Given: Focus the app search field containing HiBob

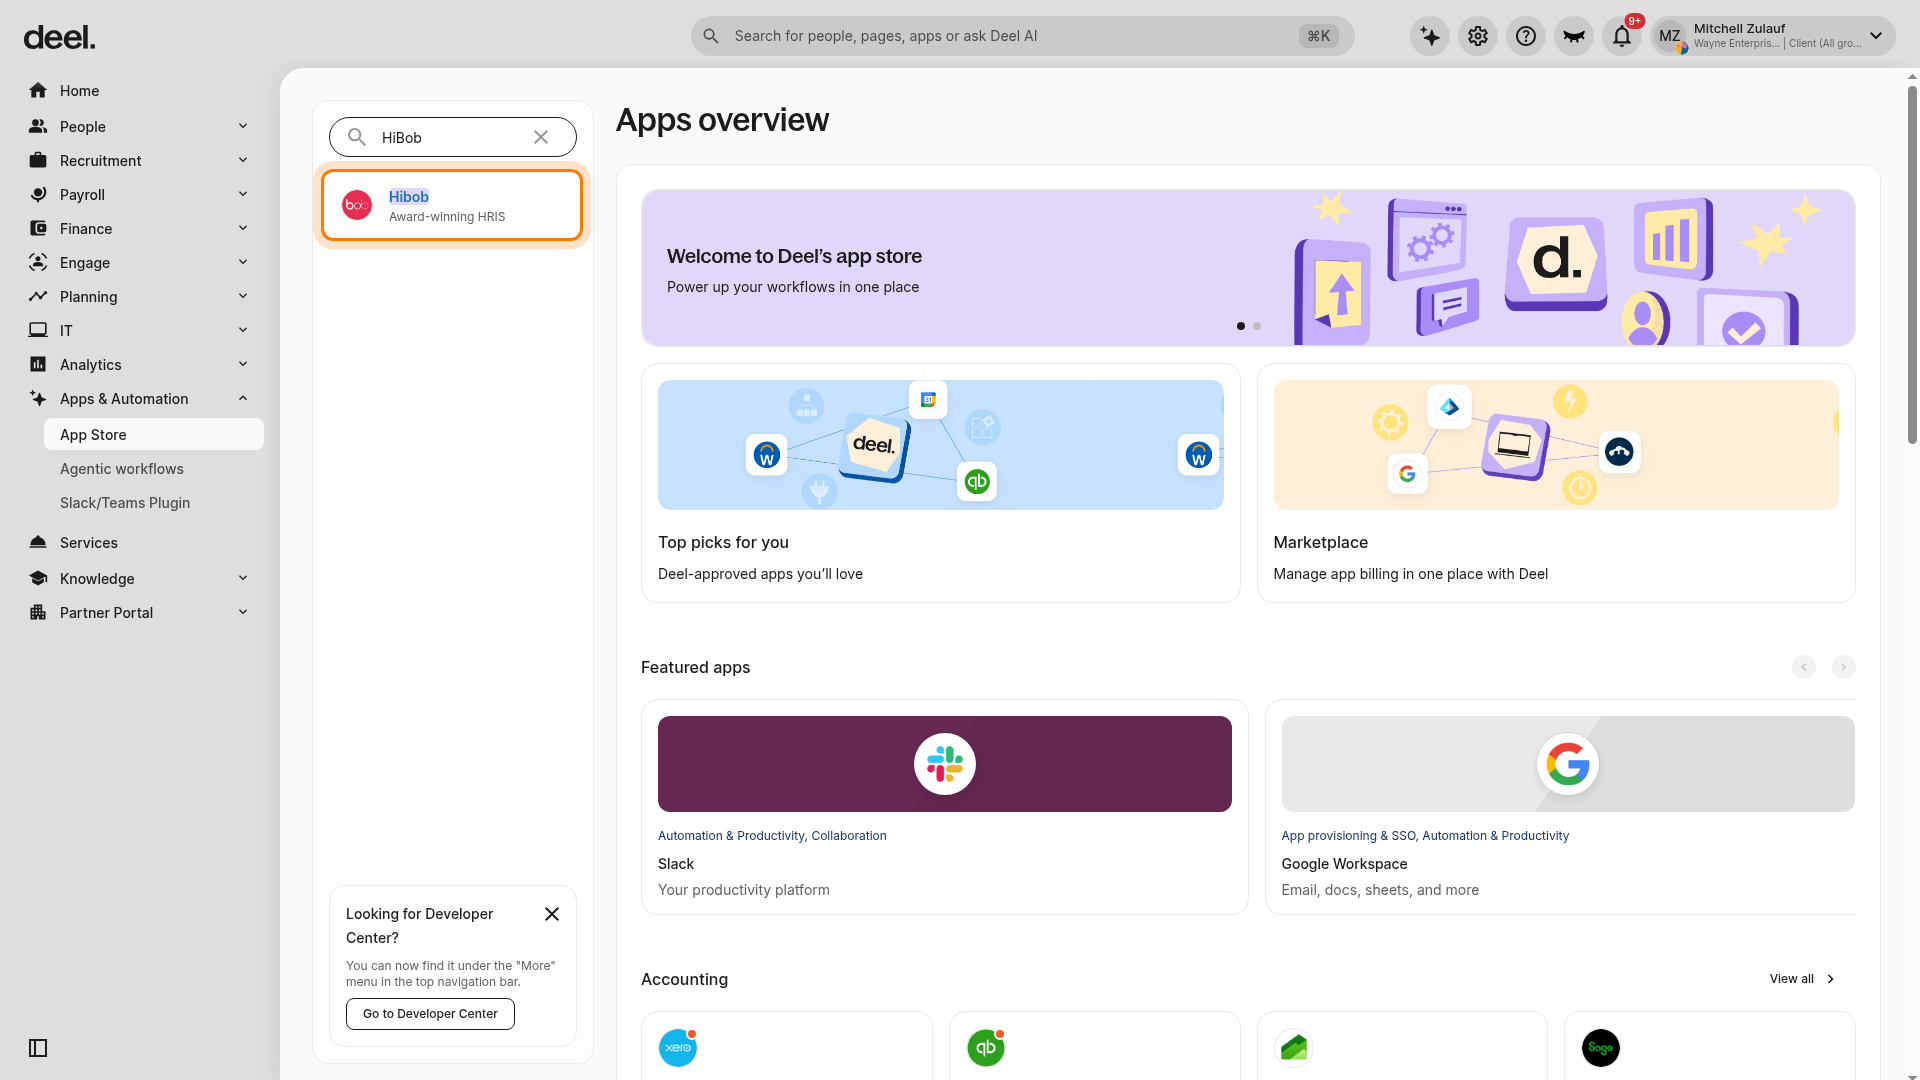Looking at the screenshot, I should 453,137.
